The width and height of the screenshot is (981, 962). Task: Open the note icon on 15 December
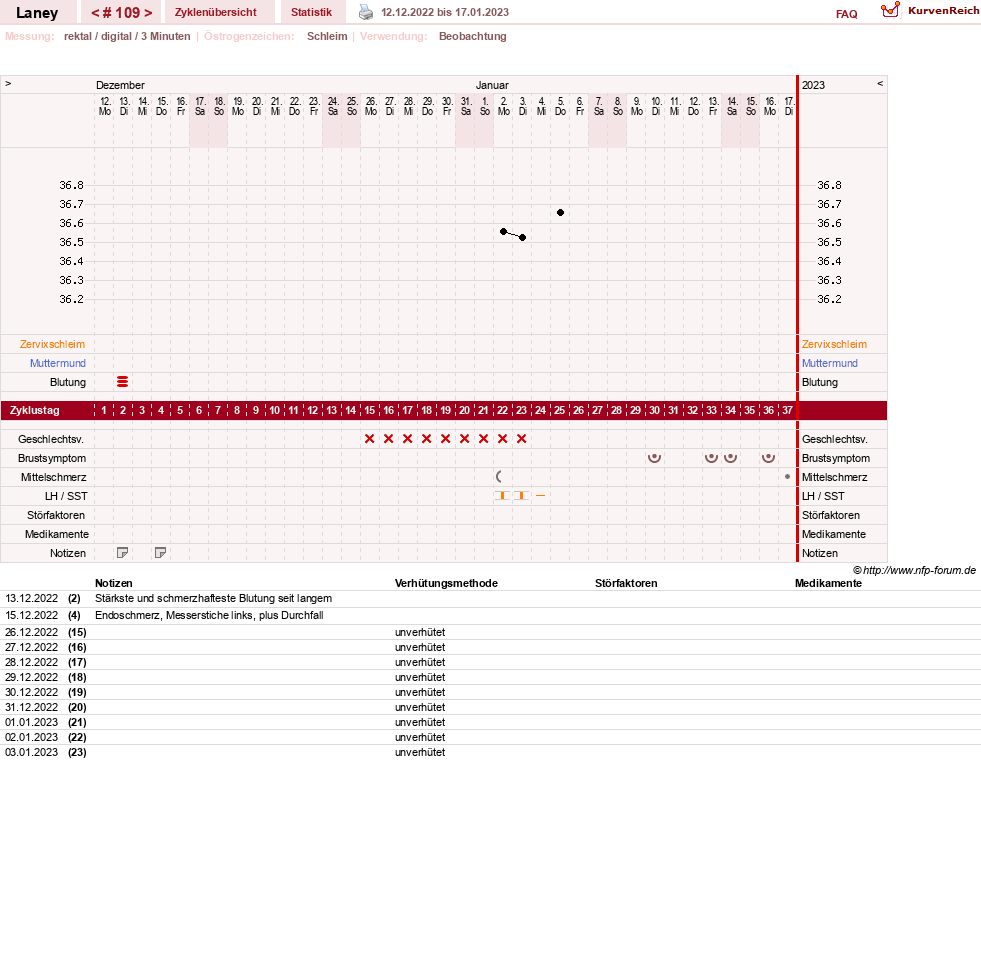(160, 553)
